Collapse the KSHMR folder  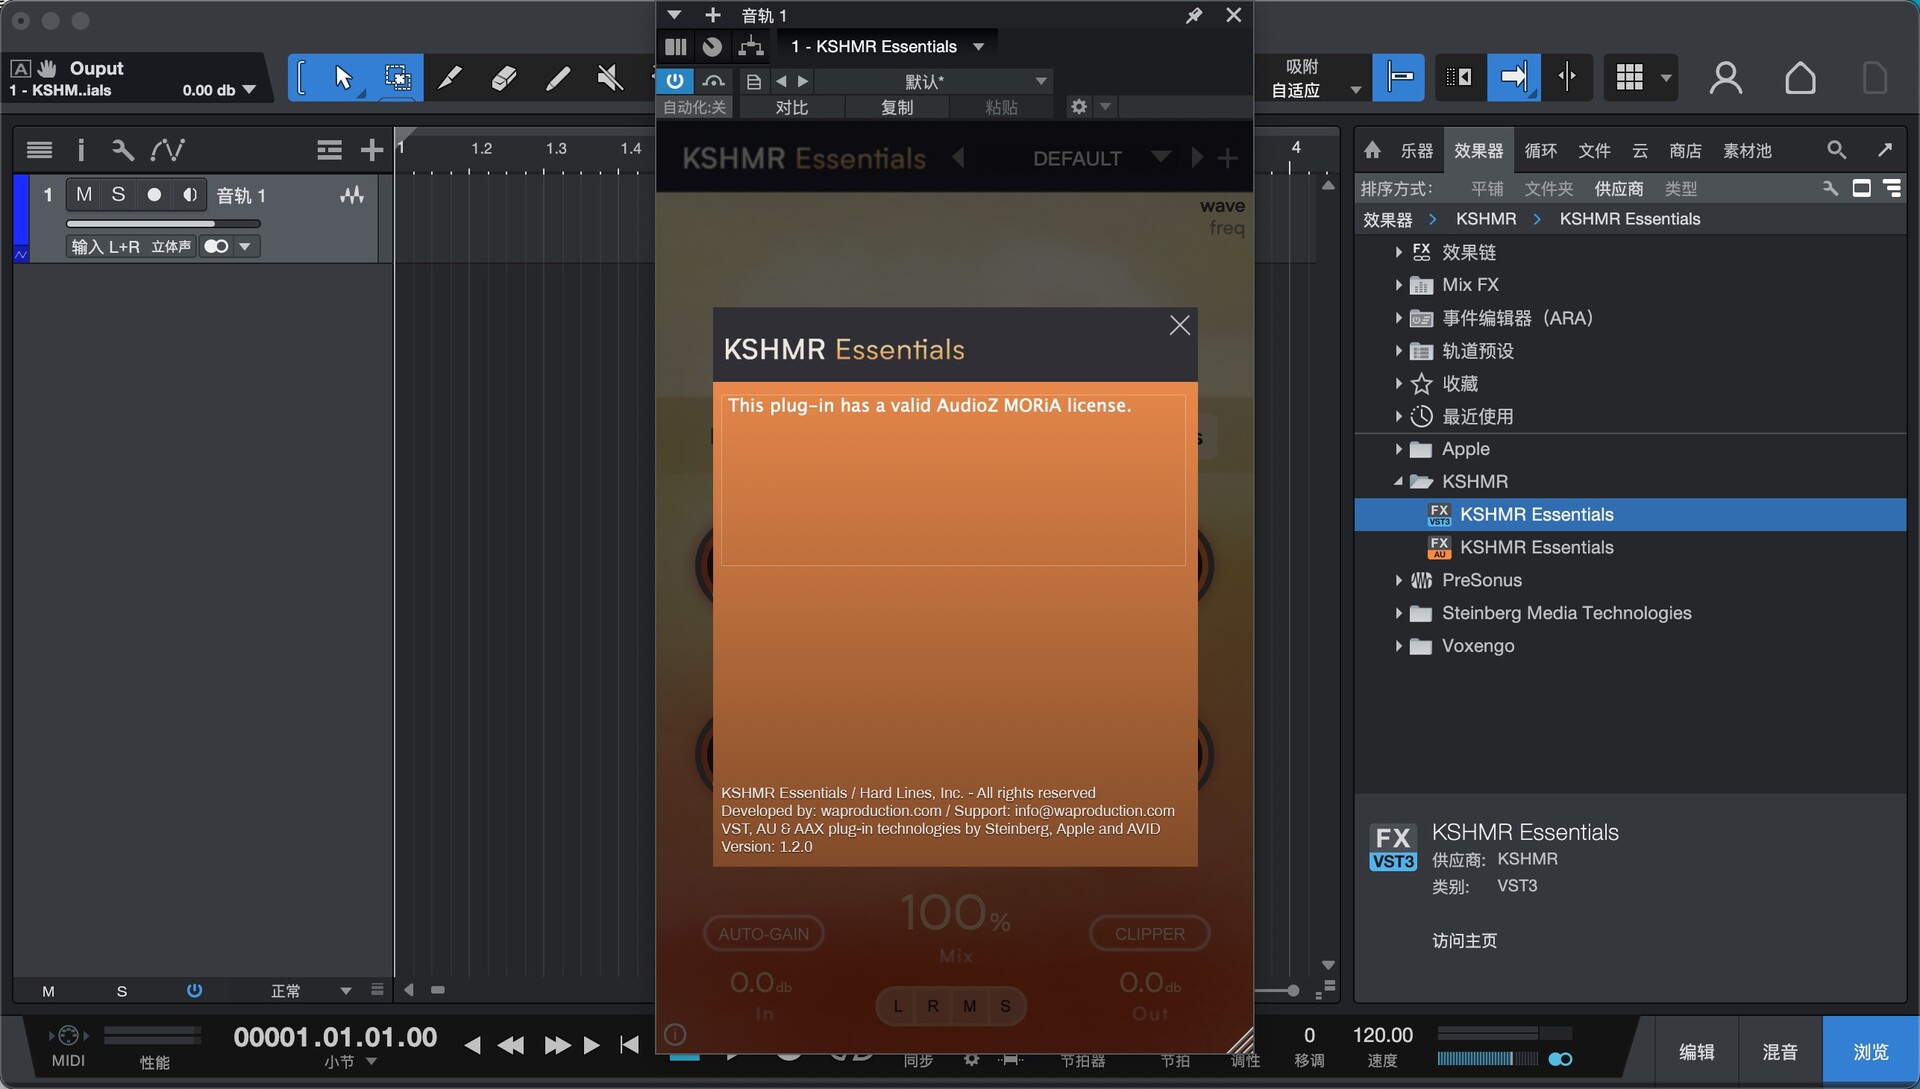(x=1398, y=482)
